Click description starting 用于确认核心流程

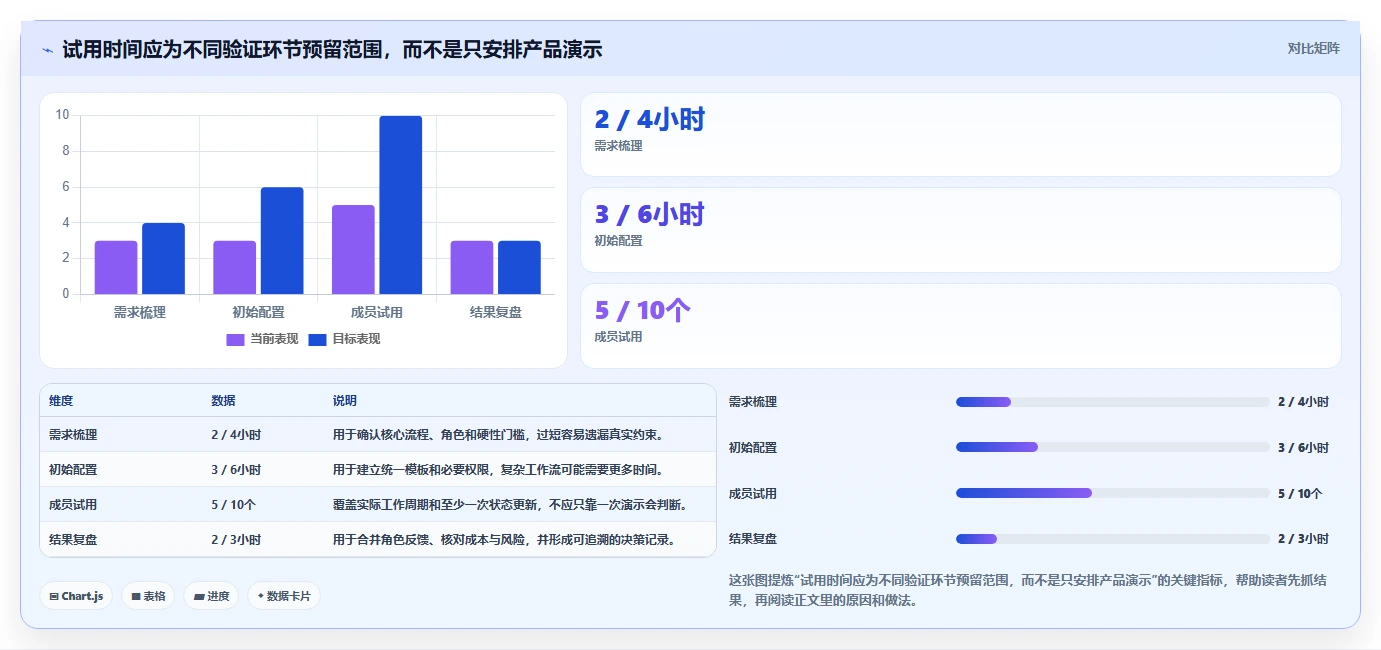[x=498, y=435]
